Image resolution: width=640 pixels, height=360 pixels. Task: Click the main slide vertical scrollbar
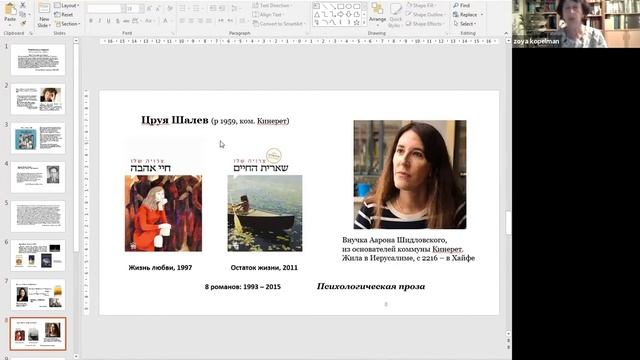click(x=508, y=222)
